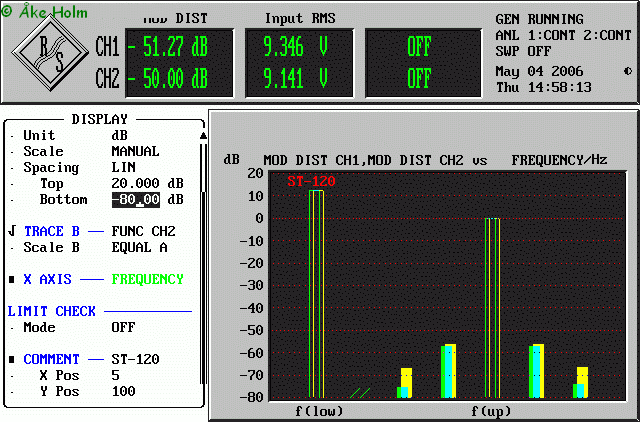Edit the highlighted Bottom -80.00 field
640x422 pixels.
tap(136, 200)
